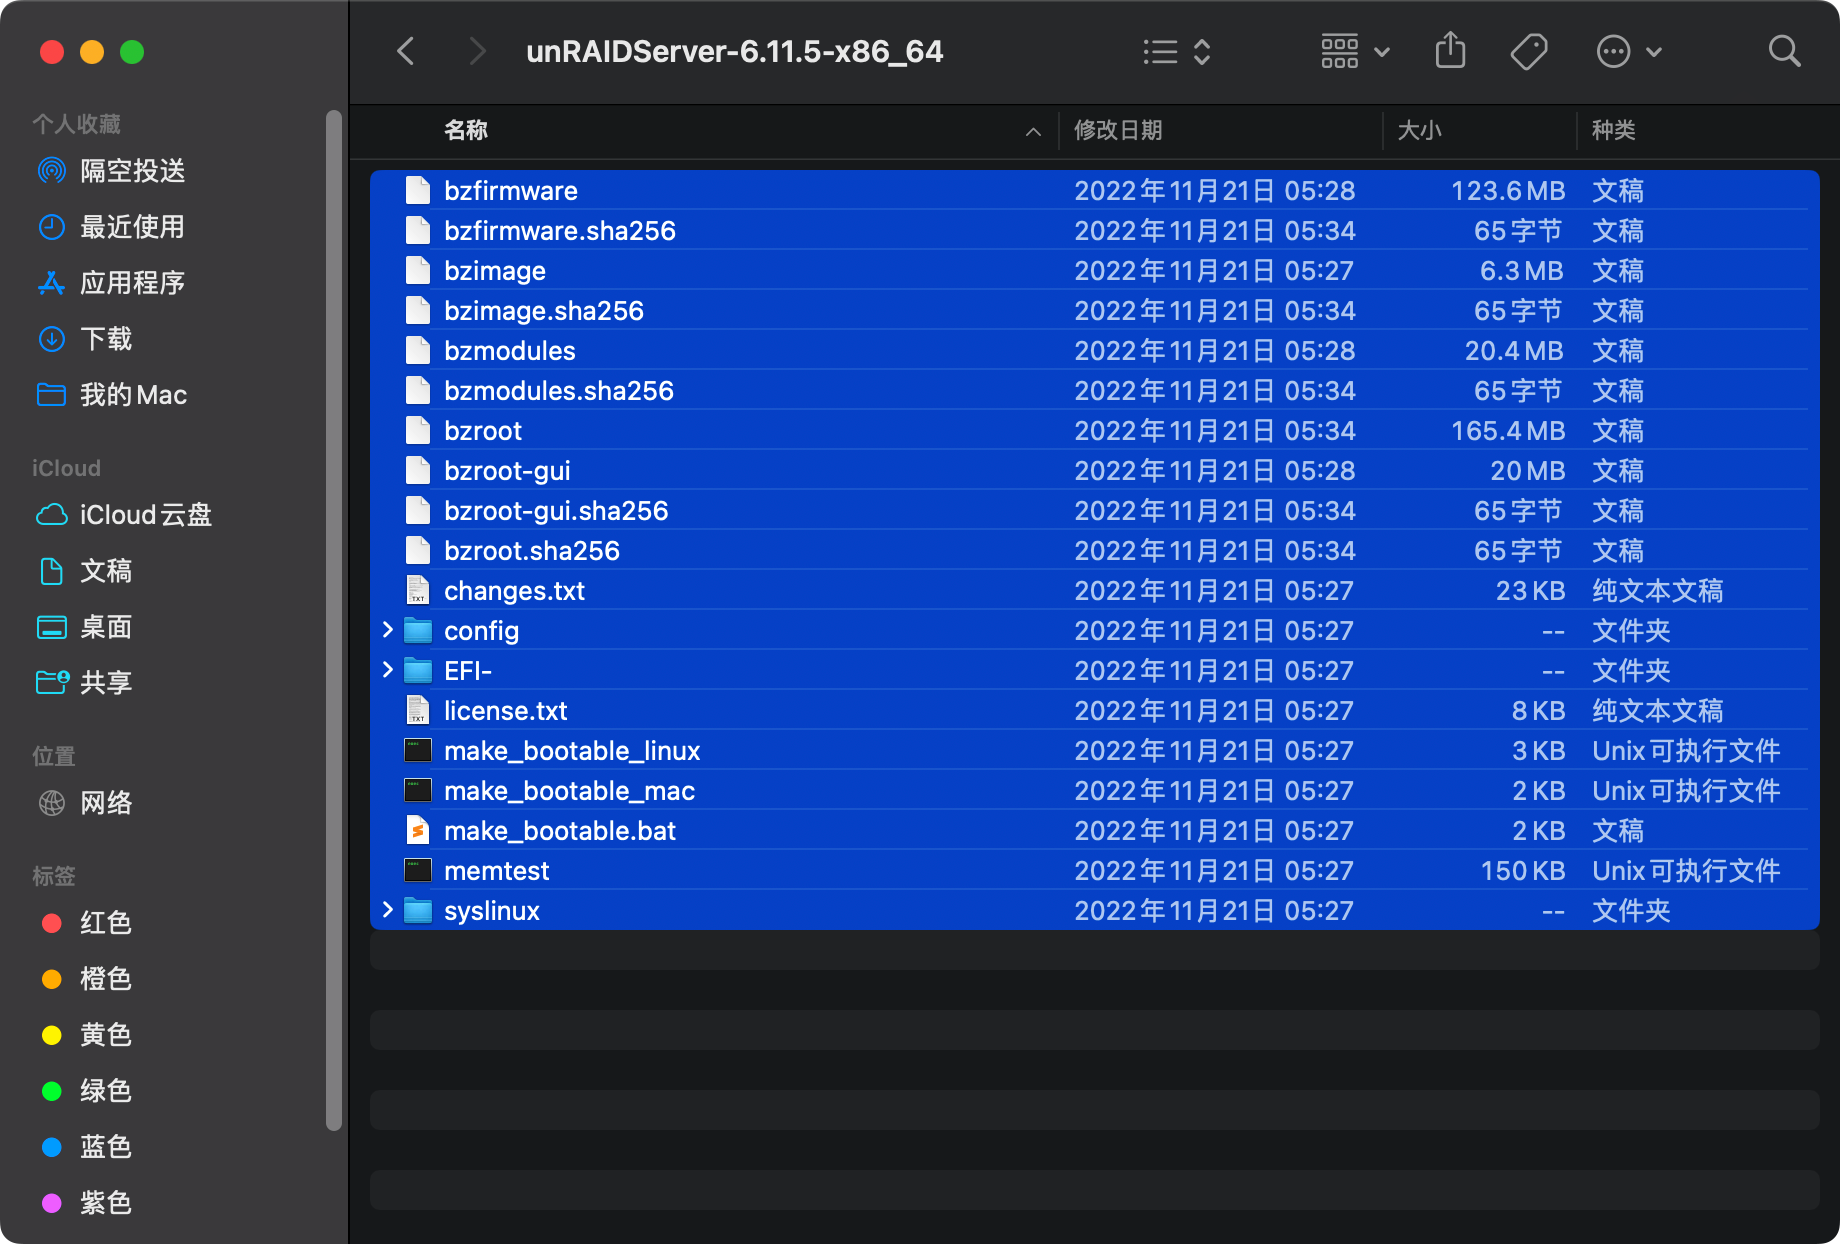Open the group-by grid dropdown
This screenshot has width=1840, height=1244.
point(1355,51)
